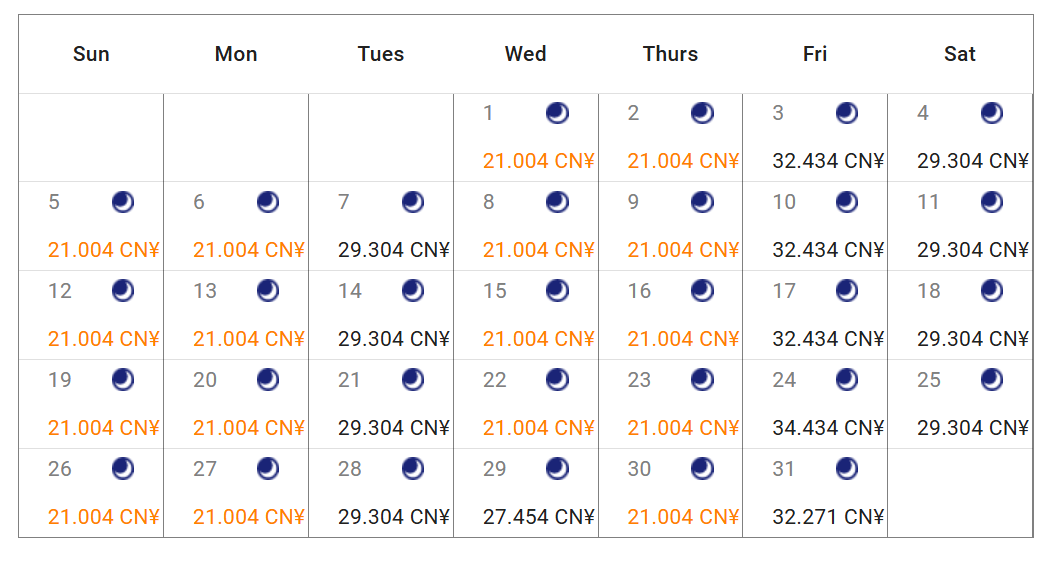This screenshot has width=1046, height=569.
Task: Click the moon icon on day 16
Action: (703, 291)
